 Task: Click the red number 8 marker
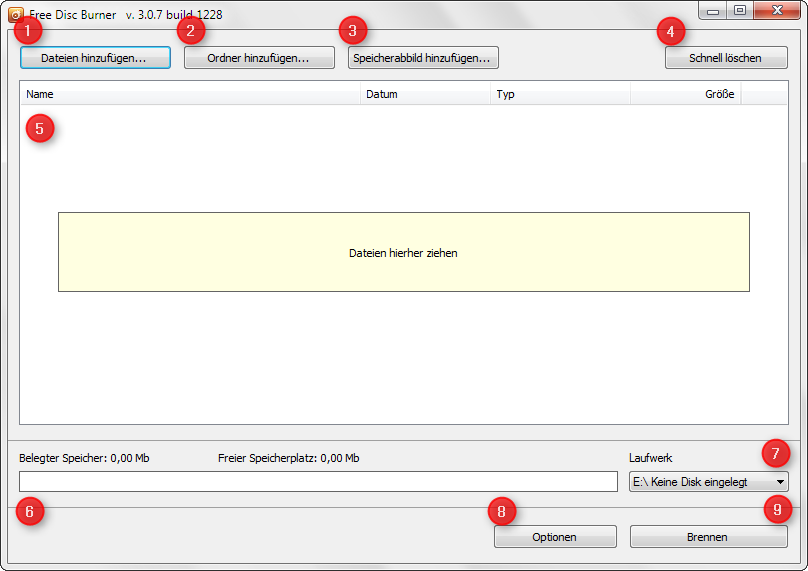[x=502, y=511]
